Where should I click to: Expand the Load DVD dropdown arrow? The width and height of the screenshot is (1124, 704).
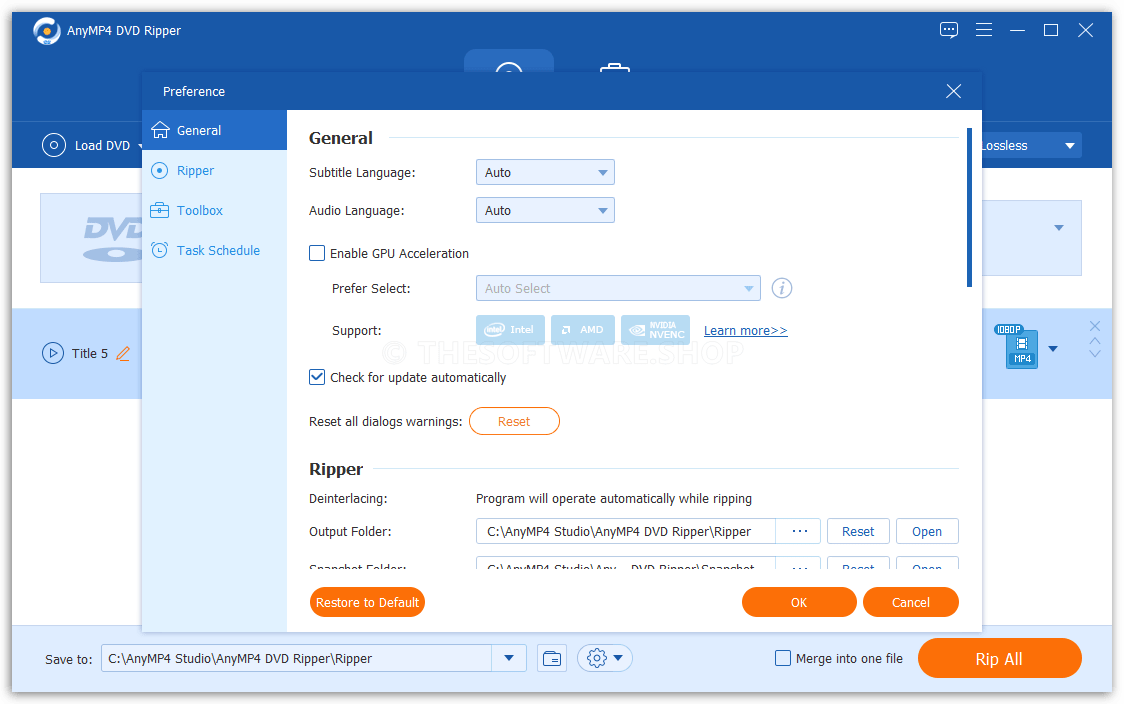point(140,146)
